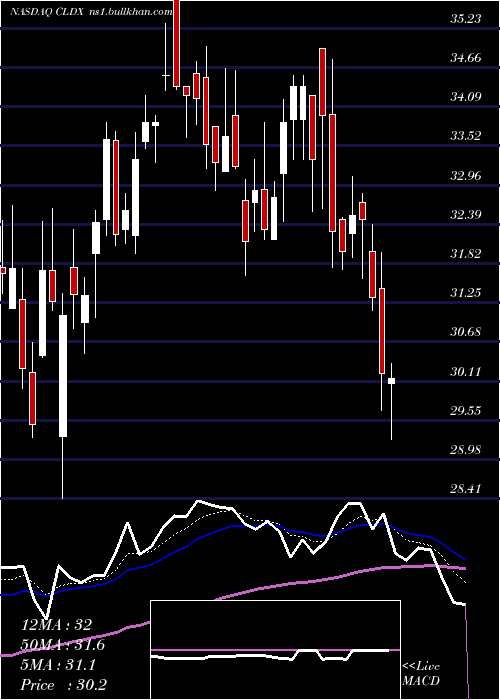
Task: Click the 34.09 price axis label
Action: (x=466, y=96)
